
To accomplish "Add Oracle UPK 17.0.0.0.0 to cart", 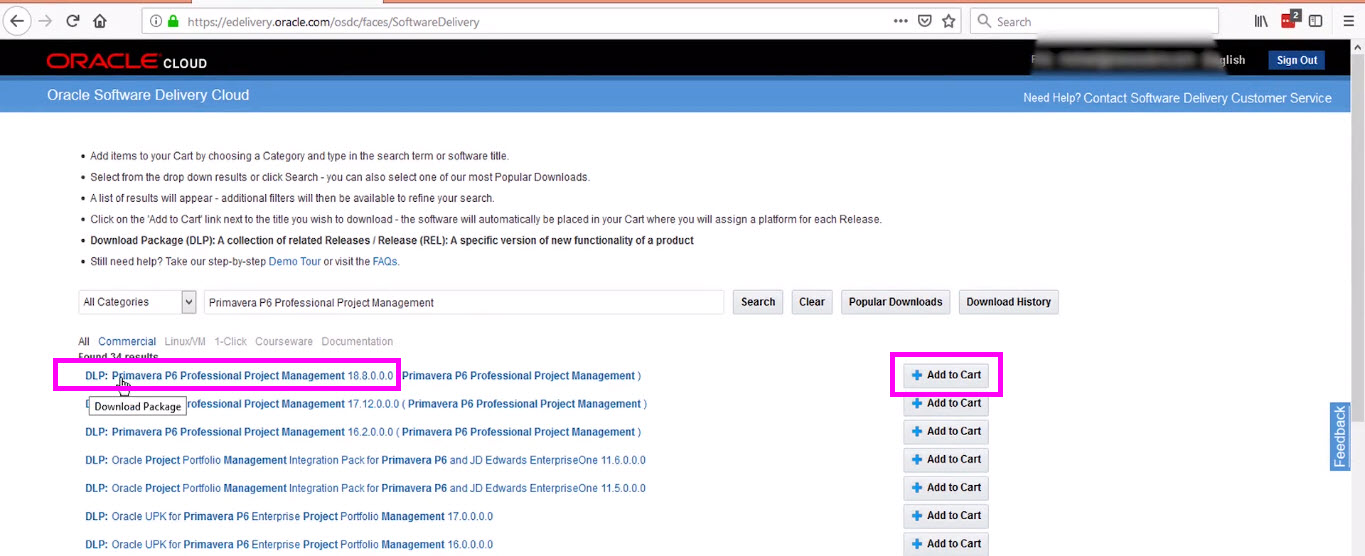I will tap(946, 515).
